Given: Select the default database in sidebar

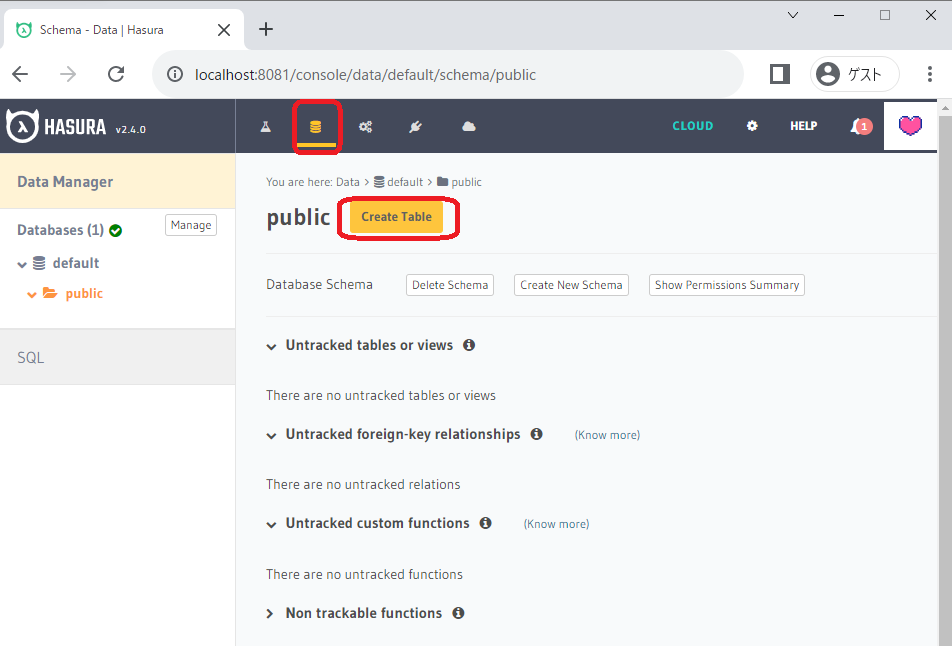Looking at the screenshot, I should click(x=75, y=263).
